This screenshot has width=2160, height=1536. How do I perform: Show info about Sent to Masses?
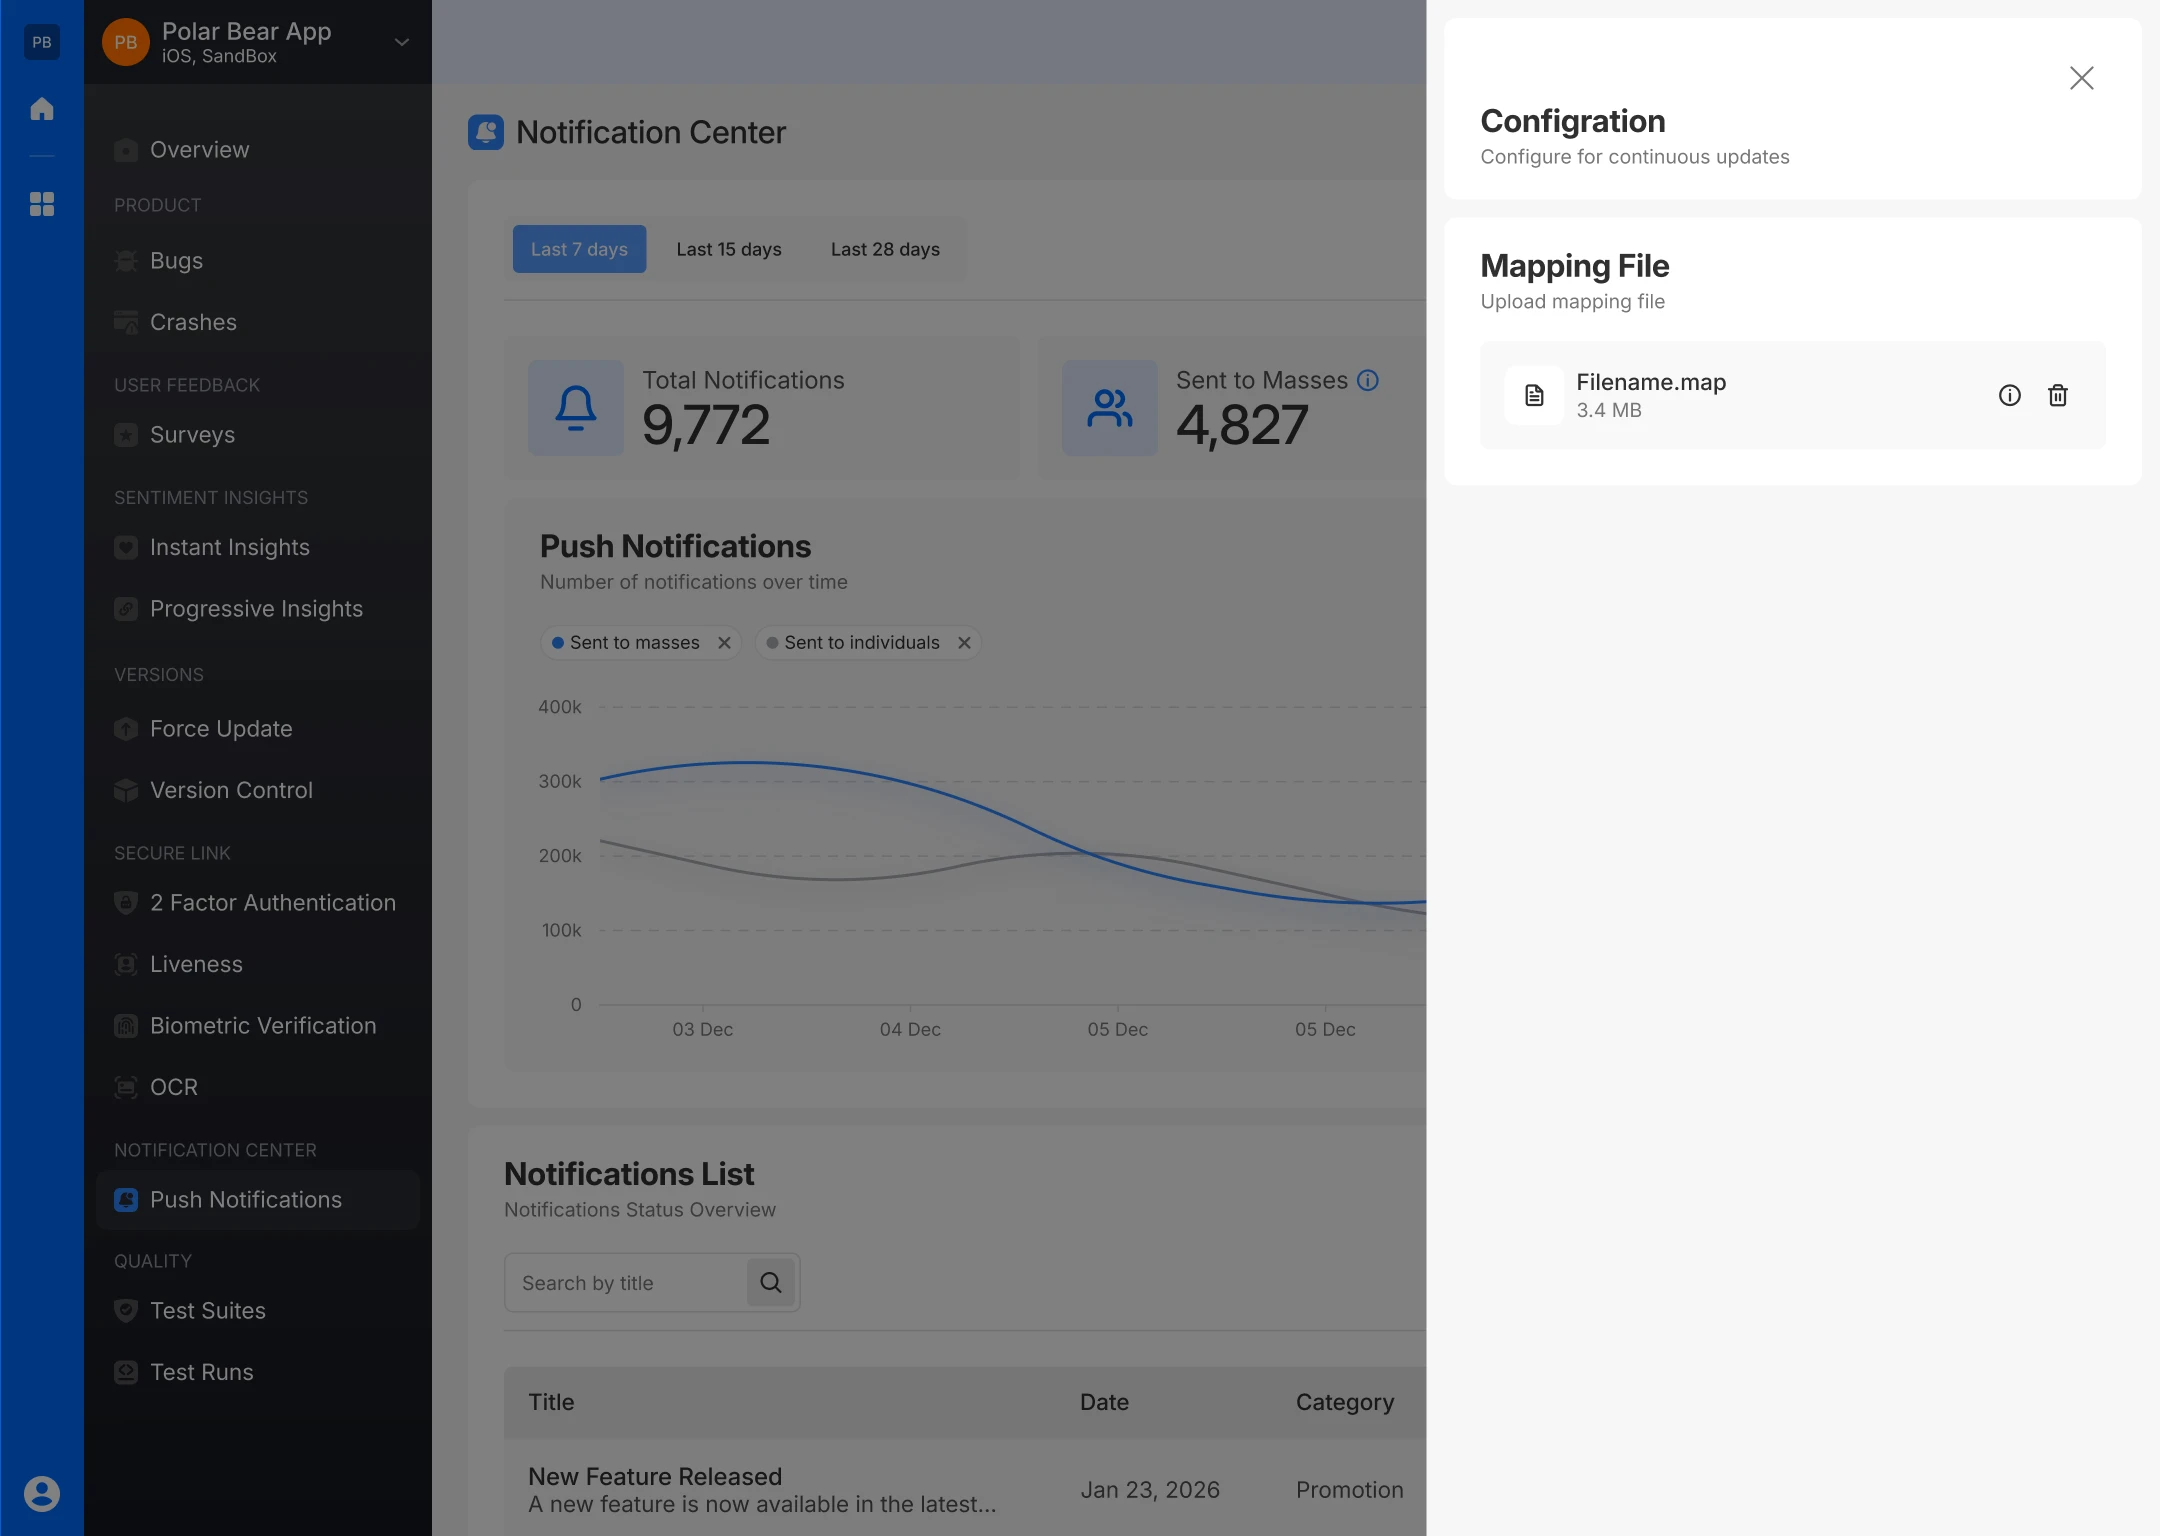click(x=1368, y=380)
